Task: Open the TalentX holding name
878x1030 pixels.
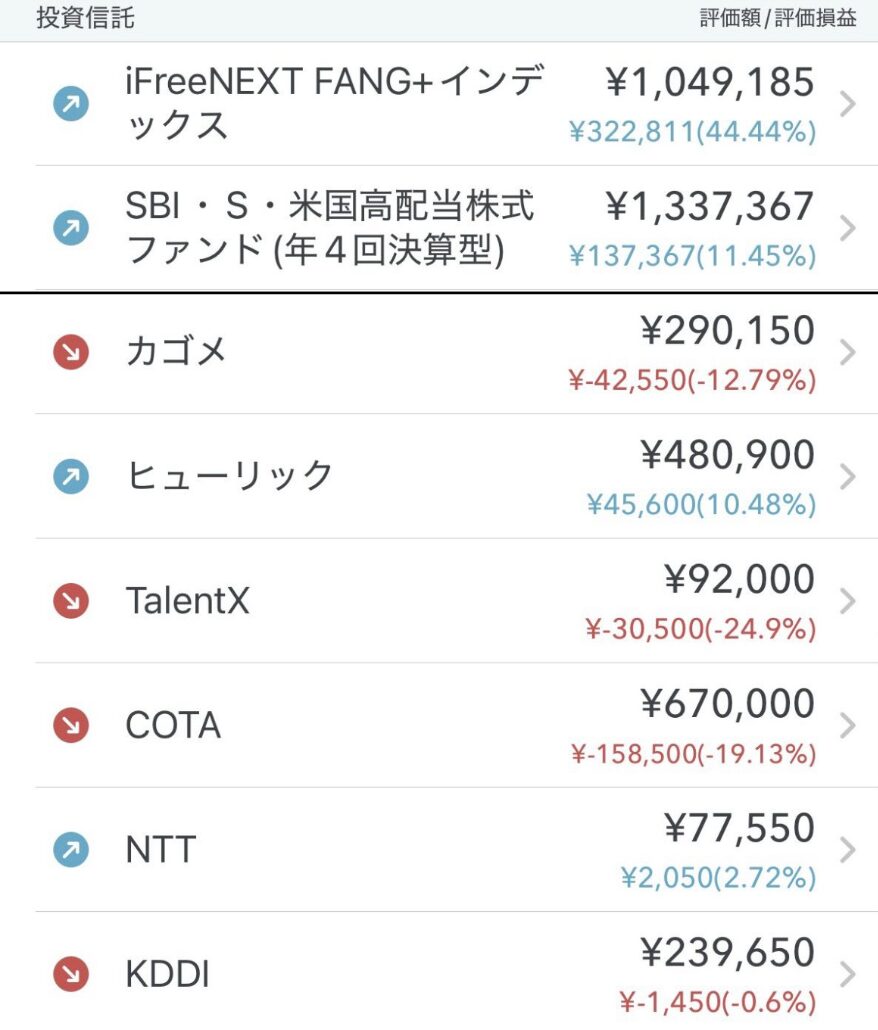Action: (x=187, y=601)
